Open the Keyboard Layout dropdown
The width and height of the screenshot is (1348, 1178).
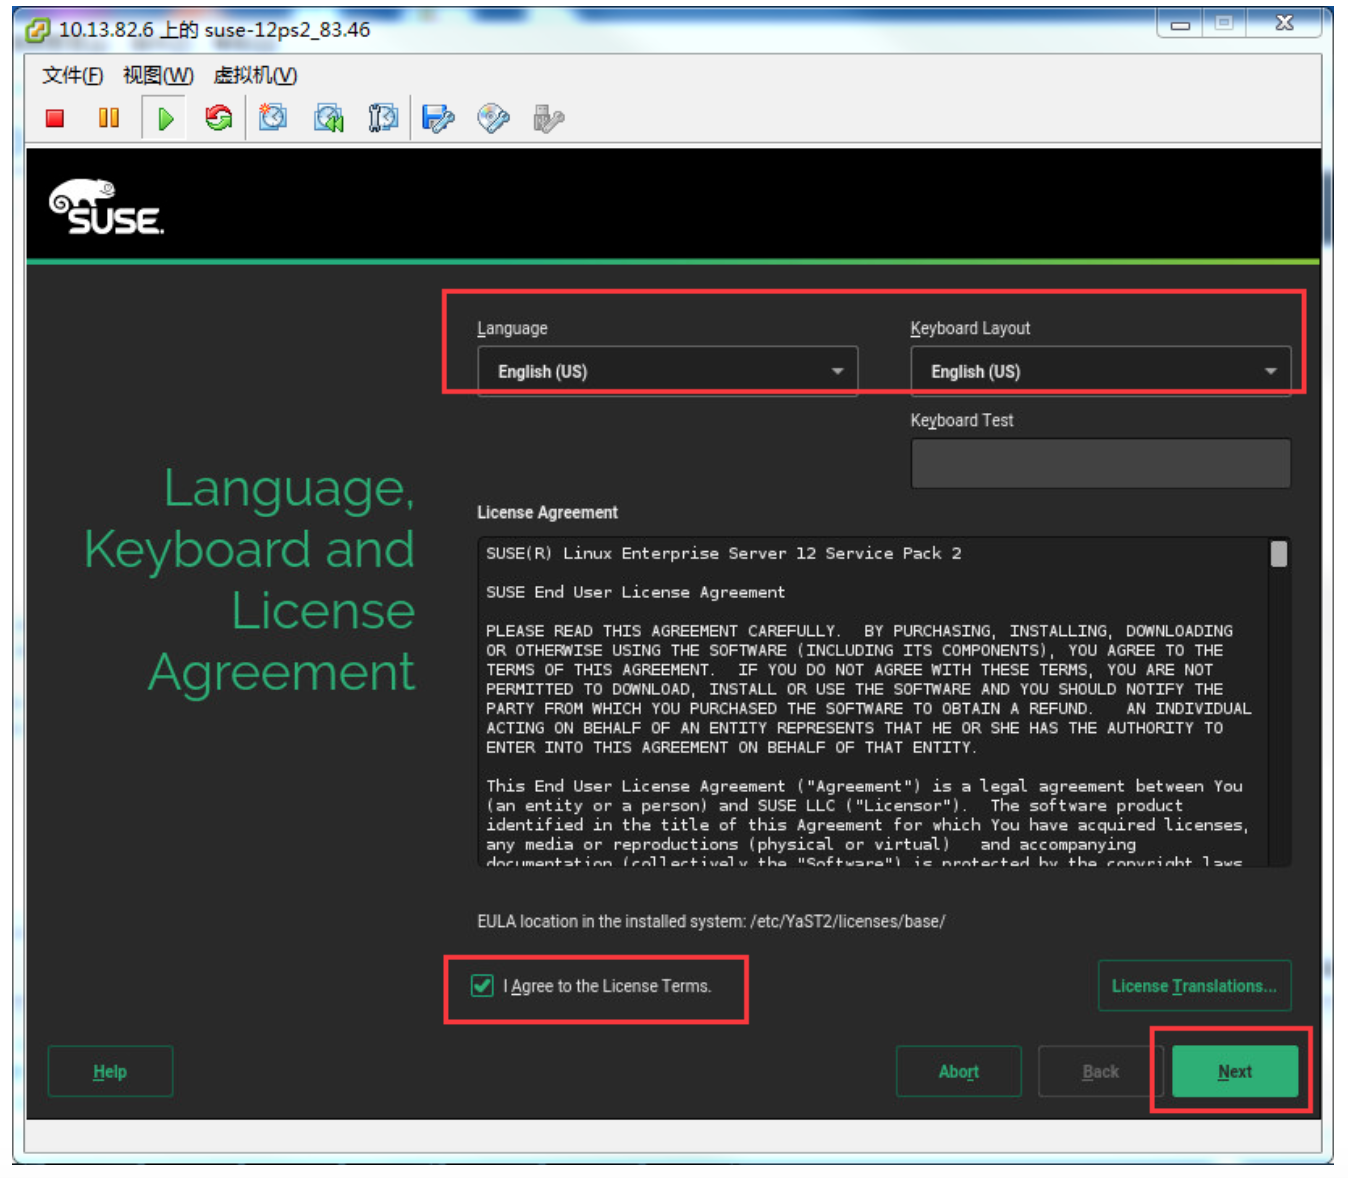click(1100, 372)
